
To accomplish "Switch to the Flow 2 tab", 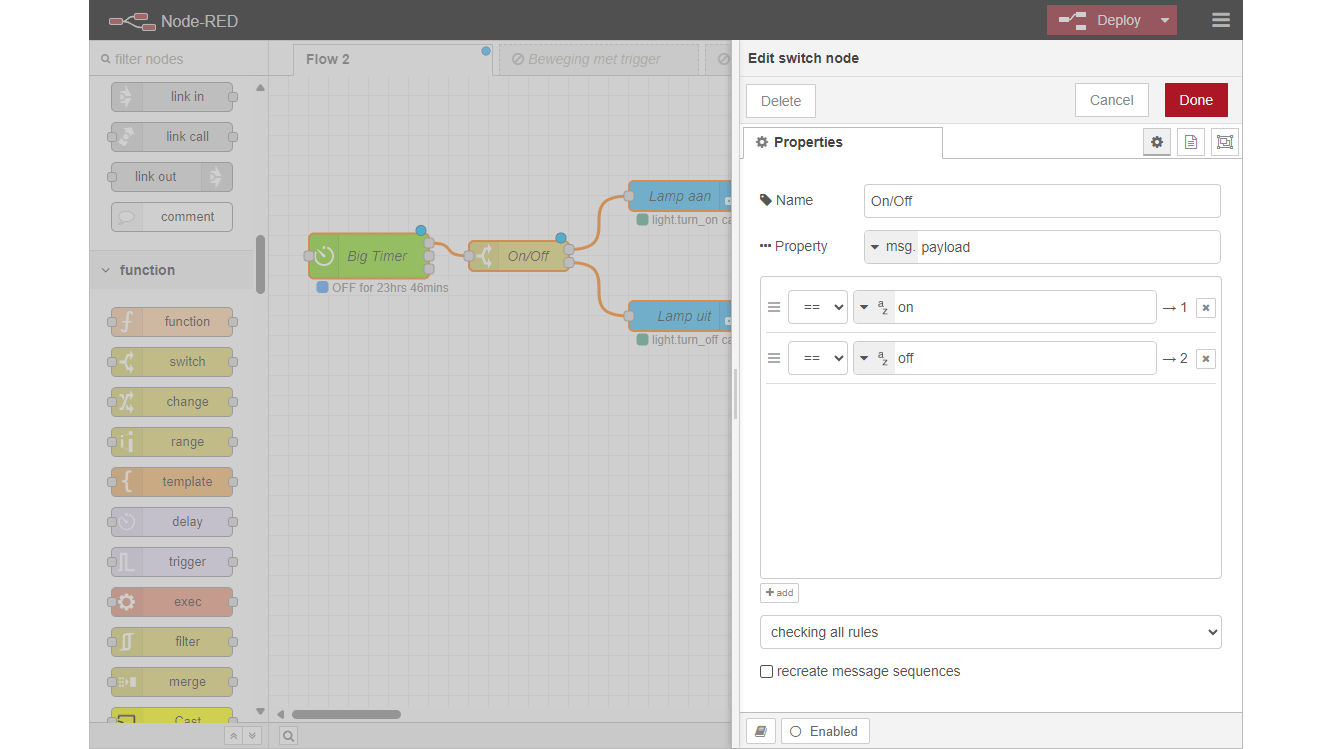I will pyautogui.click(x=328, y=59).
